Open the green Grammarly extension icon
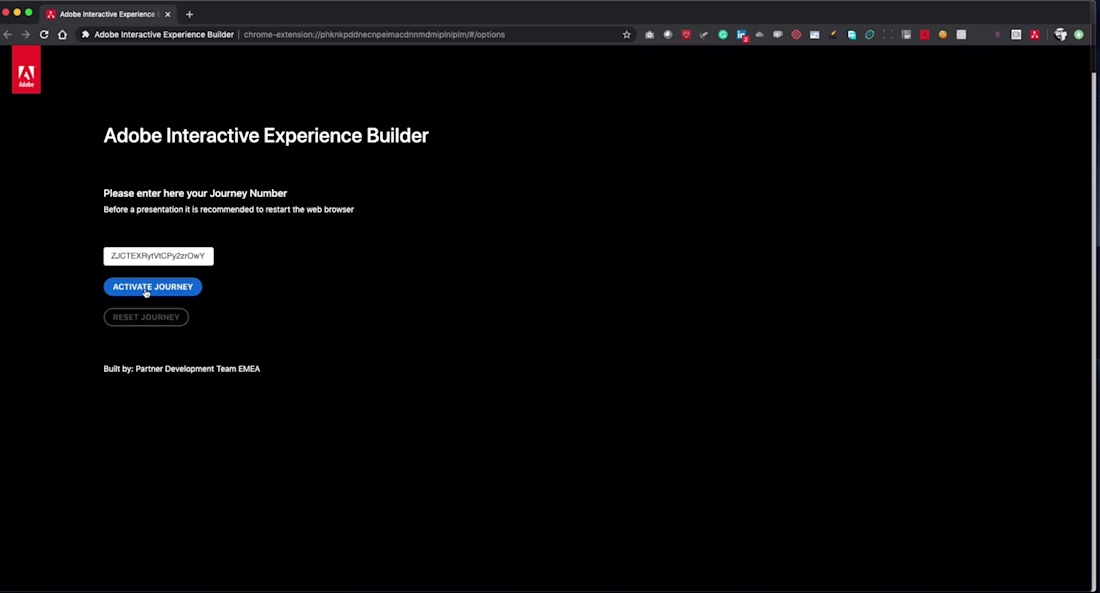 tap(723, 34)
